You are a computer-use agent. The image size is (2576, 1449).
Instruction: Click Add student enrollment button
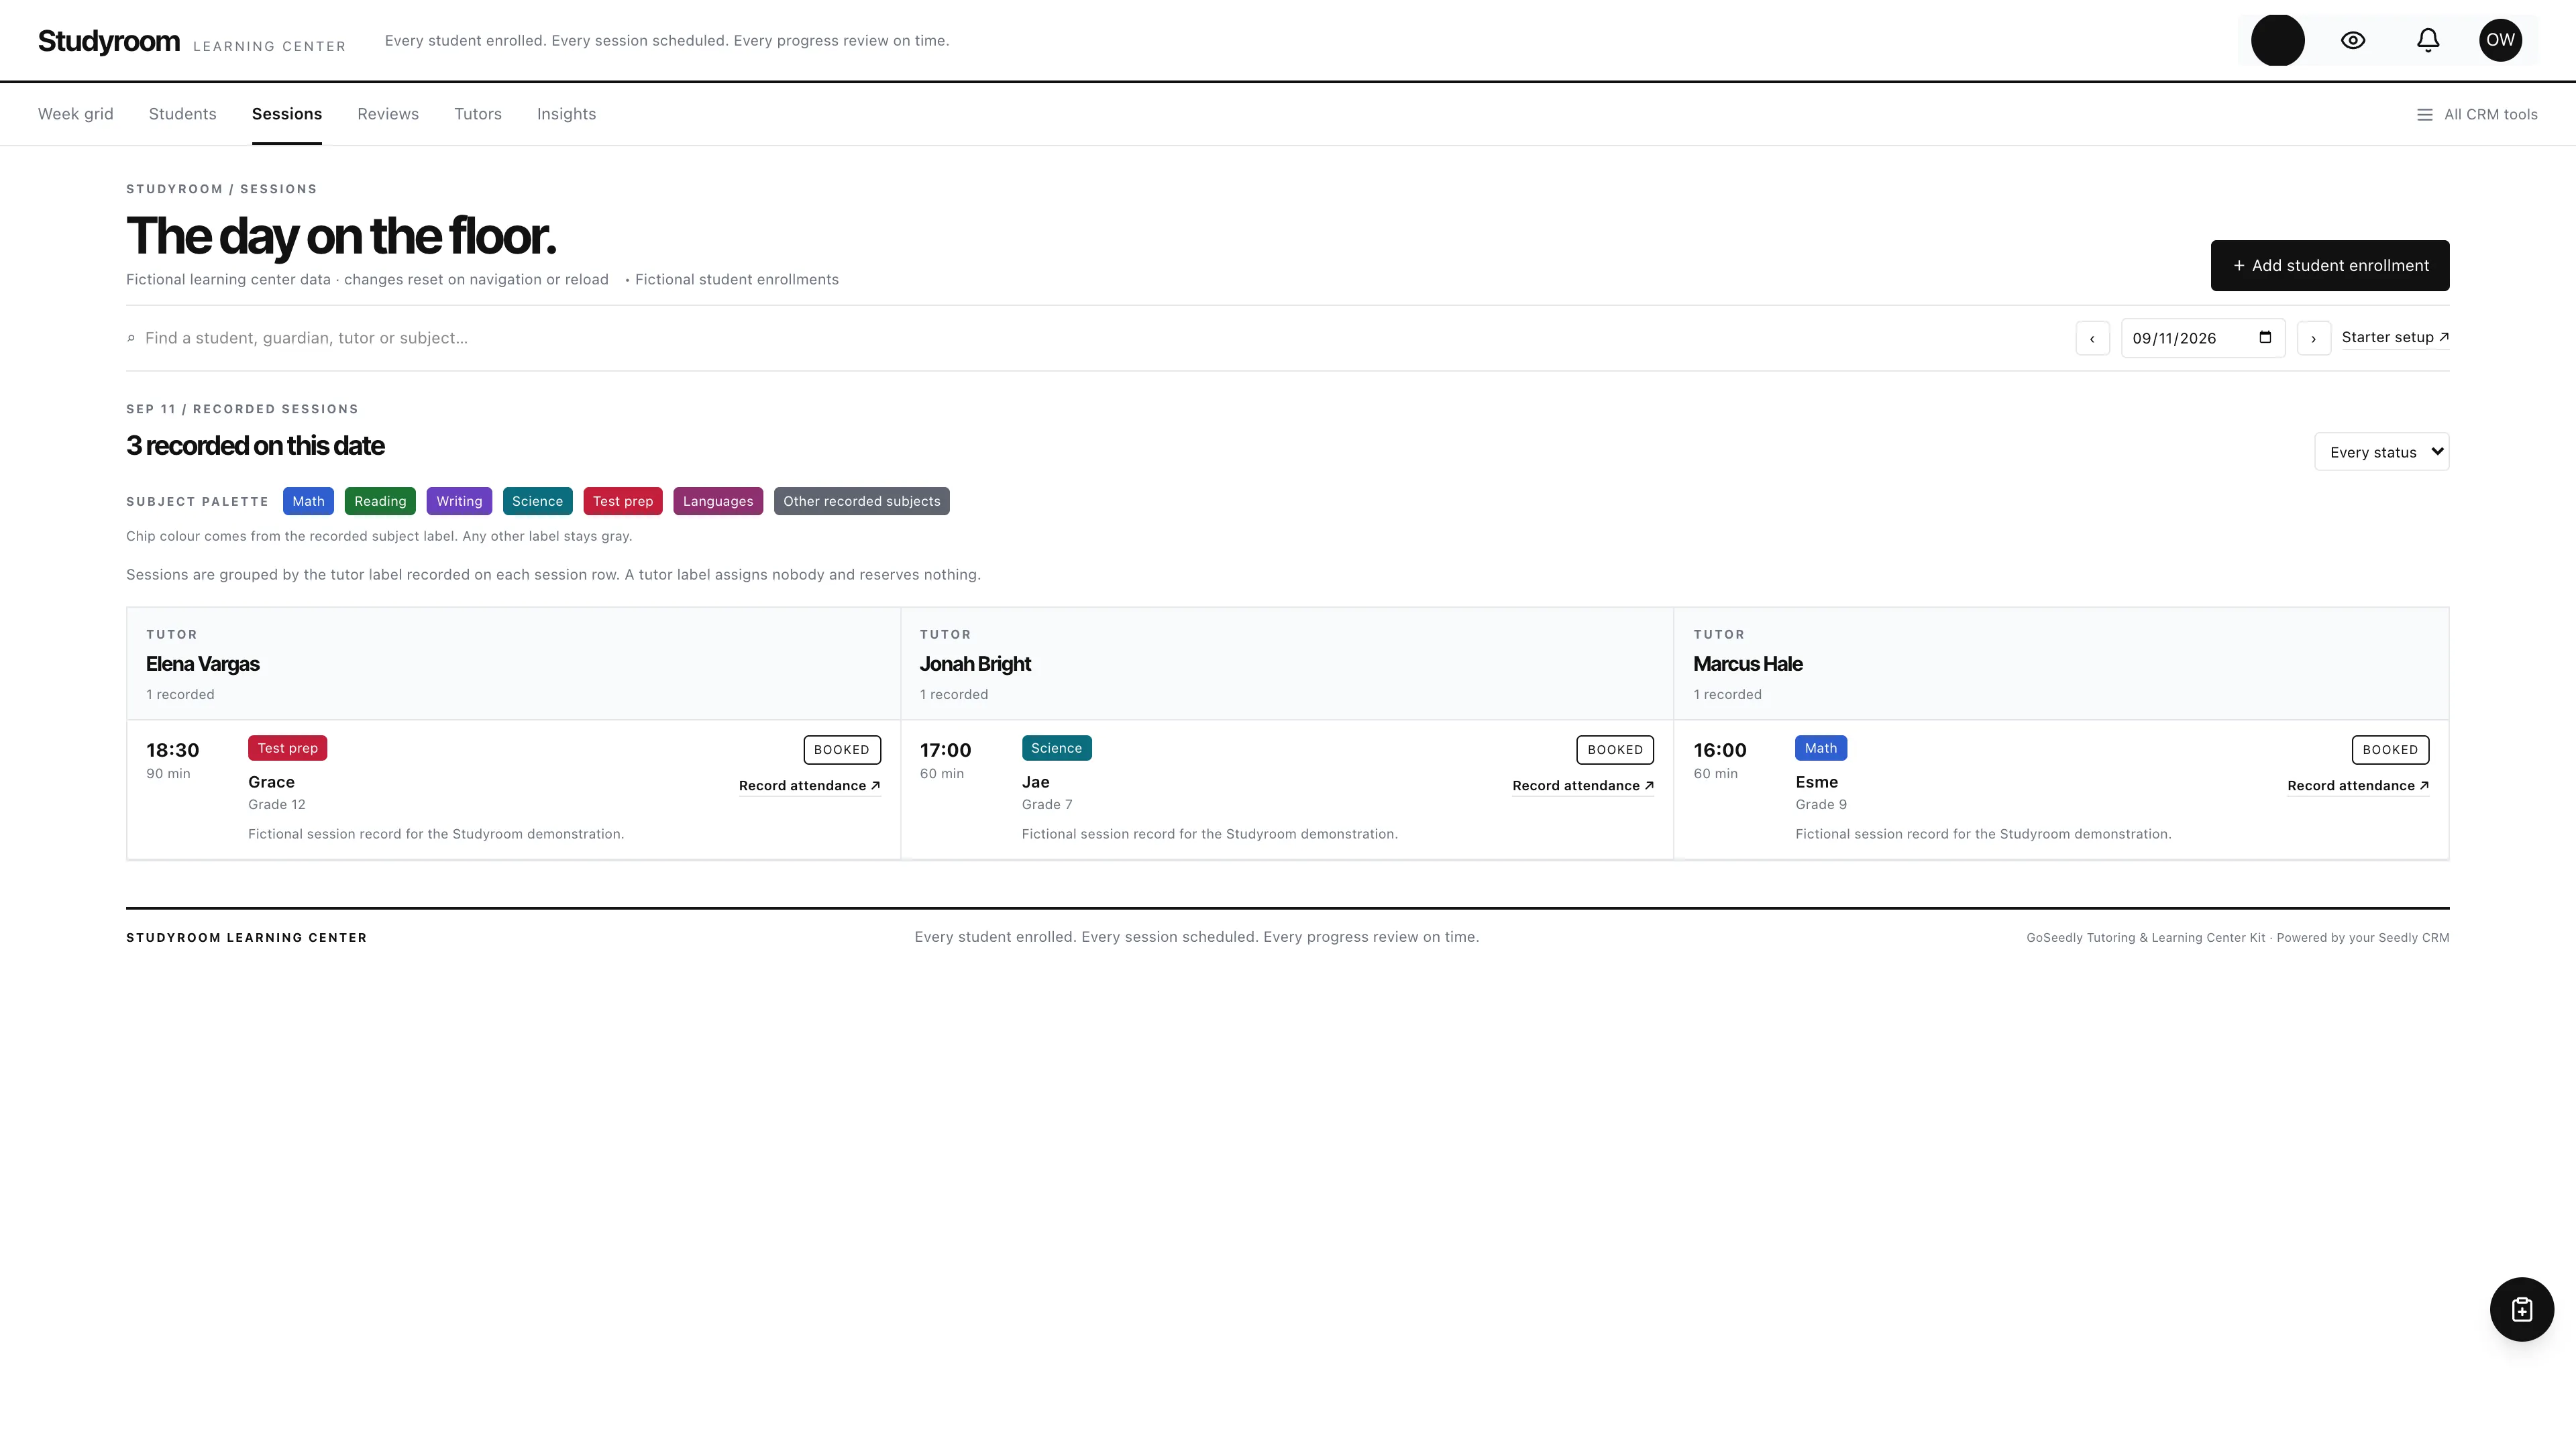(x=2329, y=266)
